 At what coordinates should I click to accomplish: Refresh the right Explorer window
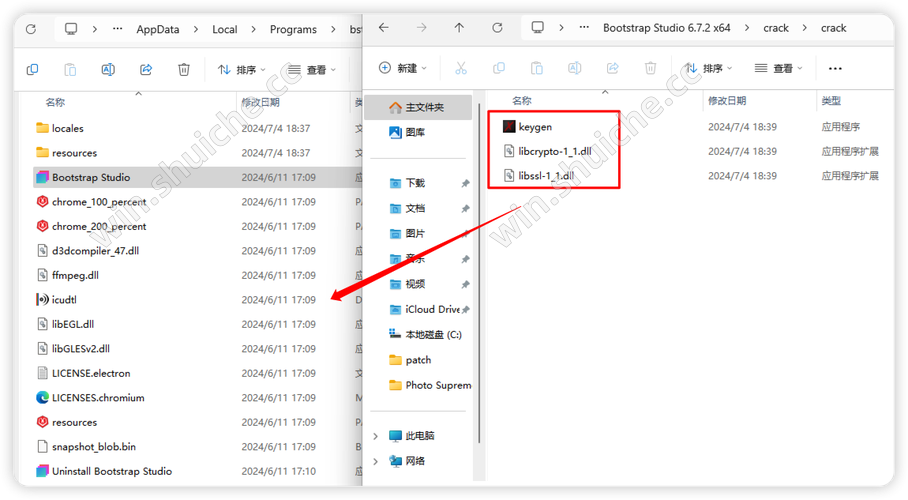coord(497,27)
